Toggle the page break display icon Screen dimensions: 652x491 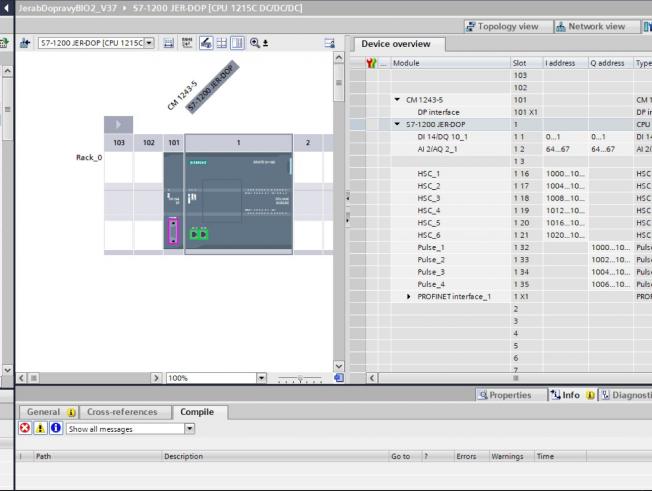205,43
